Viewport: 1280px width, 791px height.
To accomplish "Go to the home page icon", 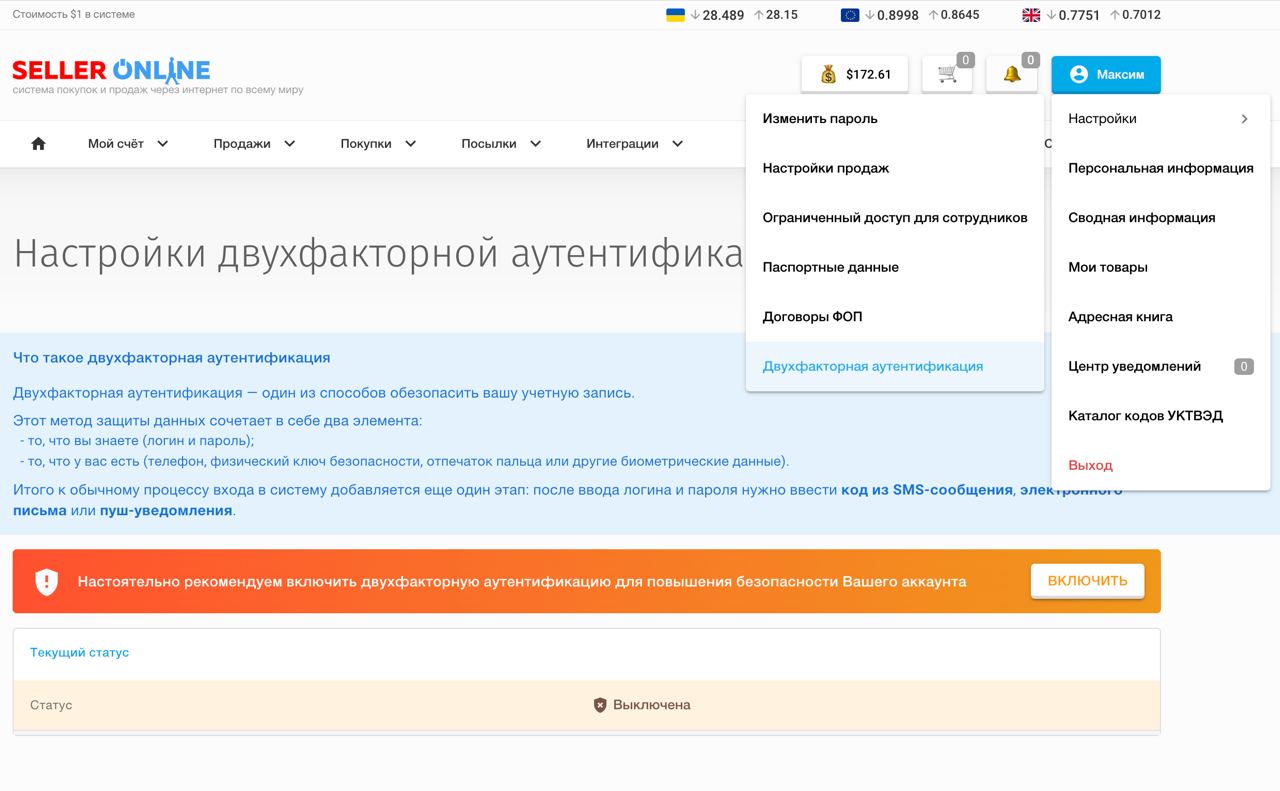I will [x=38, y=143].
